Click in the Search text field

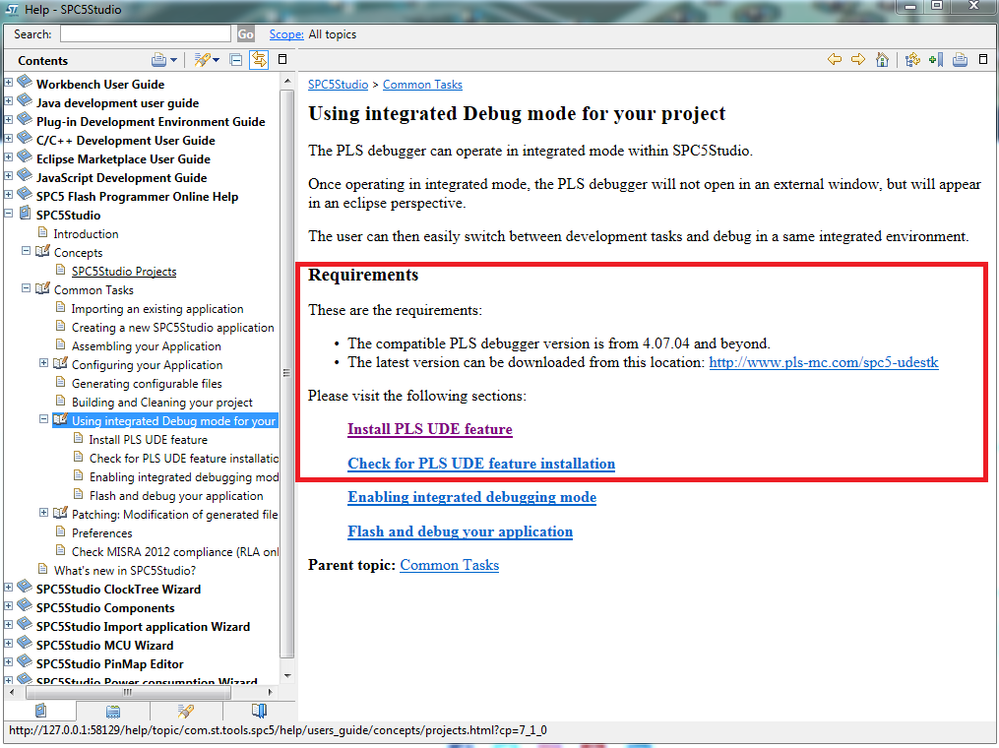145,34
